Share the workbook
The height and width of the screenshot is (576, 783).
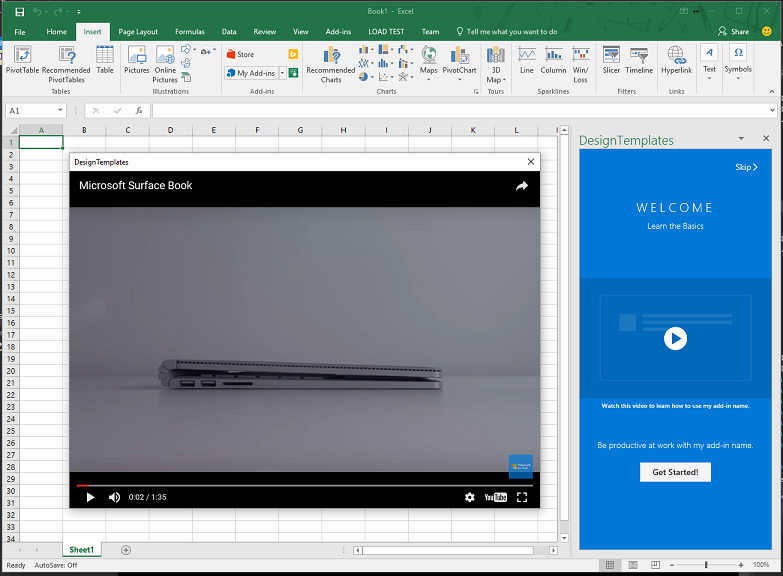tap(734, 31)
